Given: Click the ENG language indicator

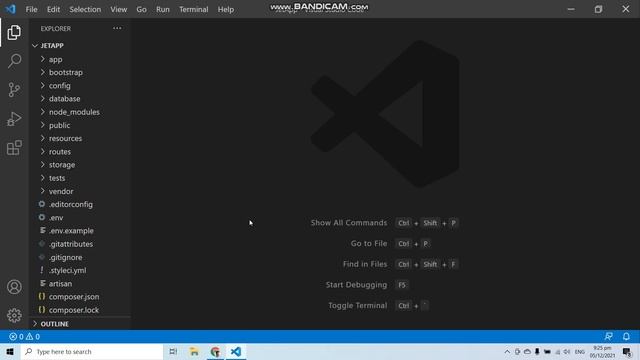Looking at the screenshot, I should 580,352.
